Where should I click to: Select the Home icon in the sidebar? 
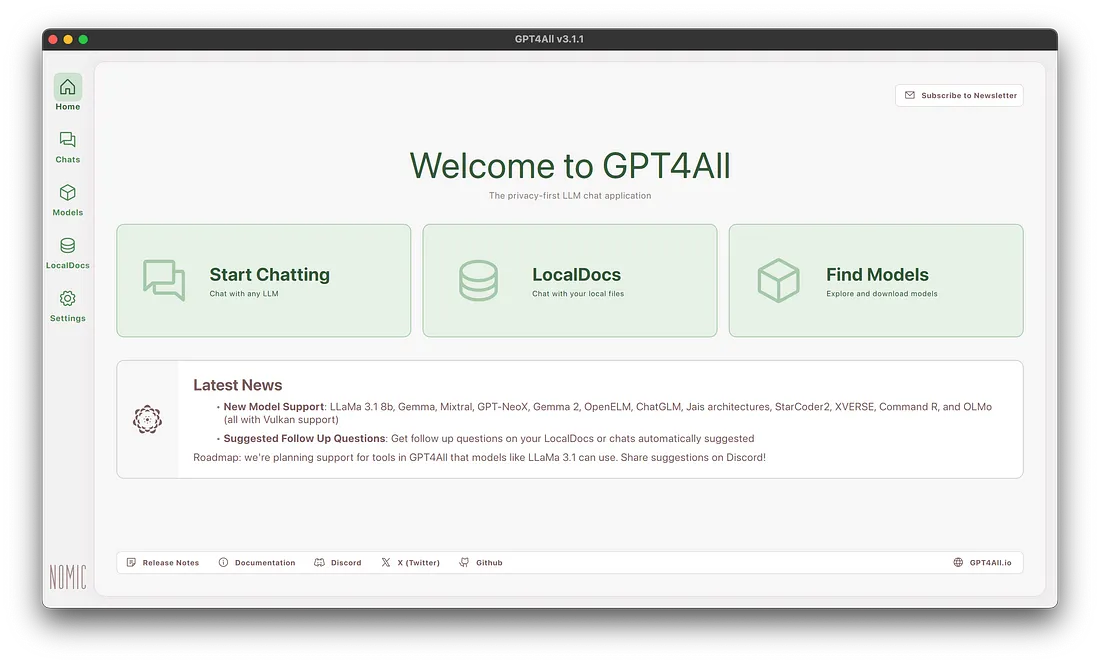click(x=67, y=87)
